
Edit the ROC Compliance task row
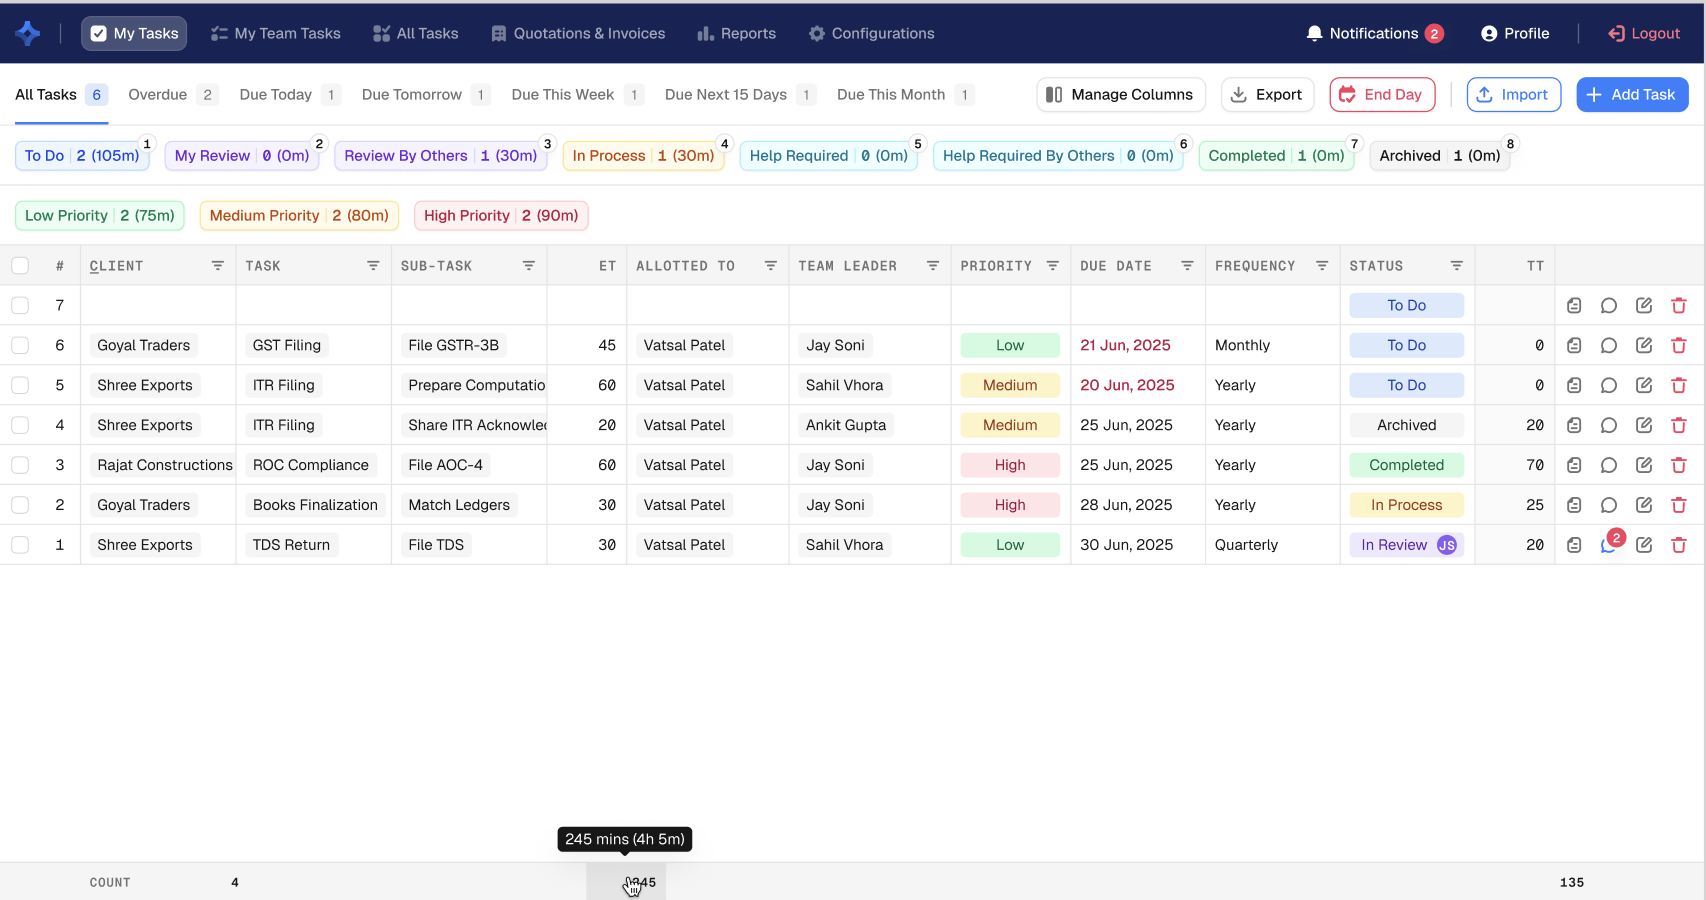click(1643, 465)
